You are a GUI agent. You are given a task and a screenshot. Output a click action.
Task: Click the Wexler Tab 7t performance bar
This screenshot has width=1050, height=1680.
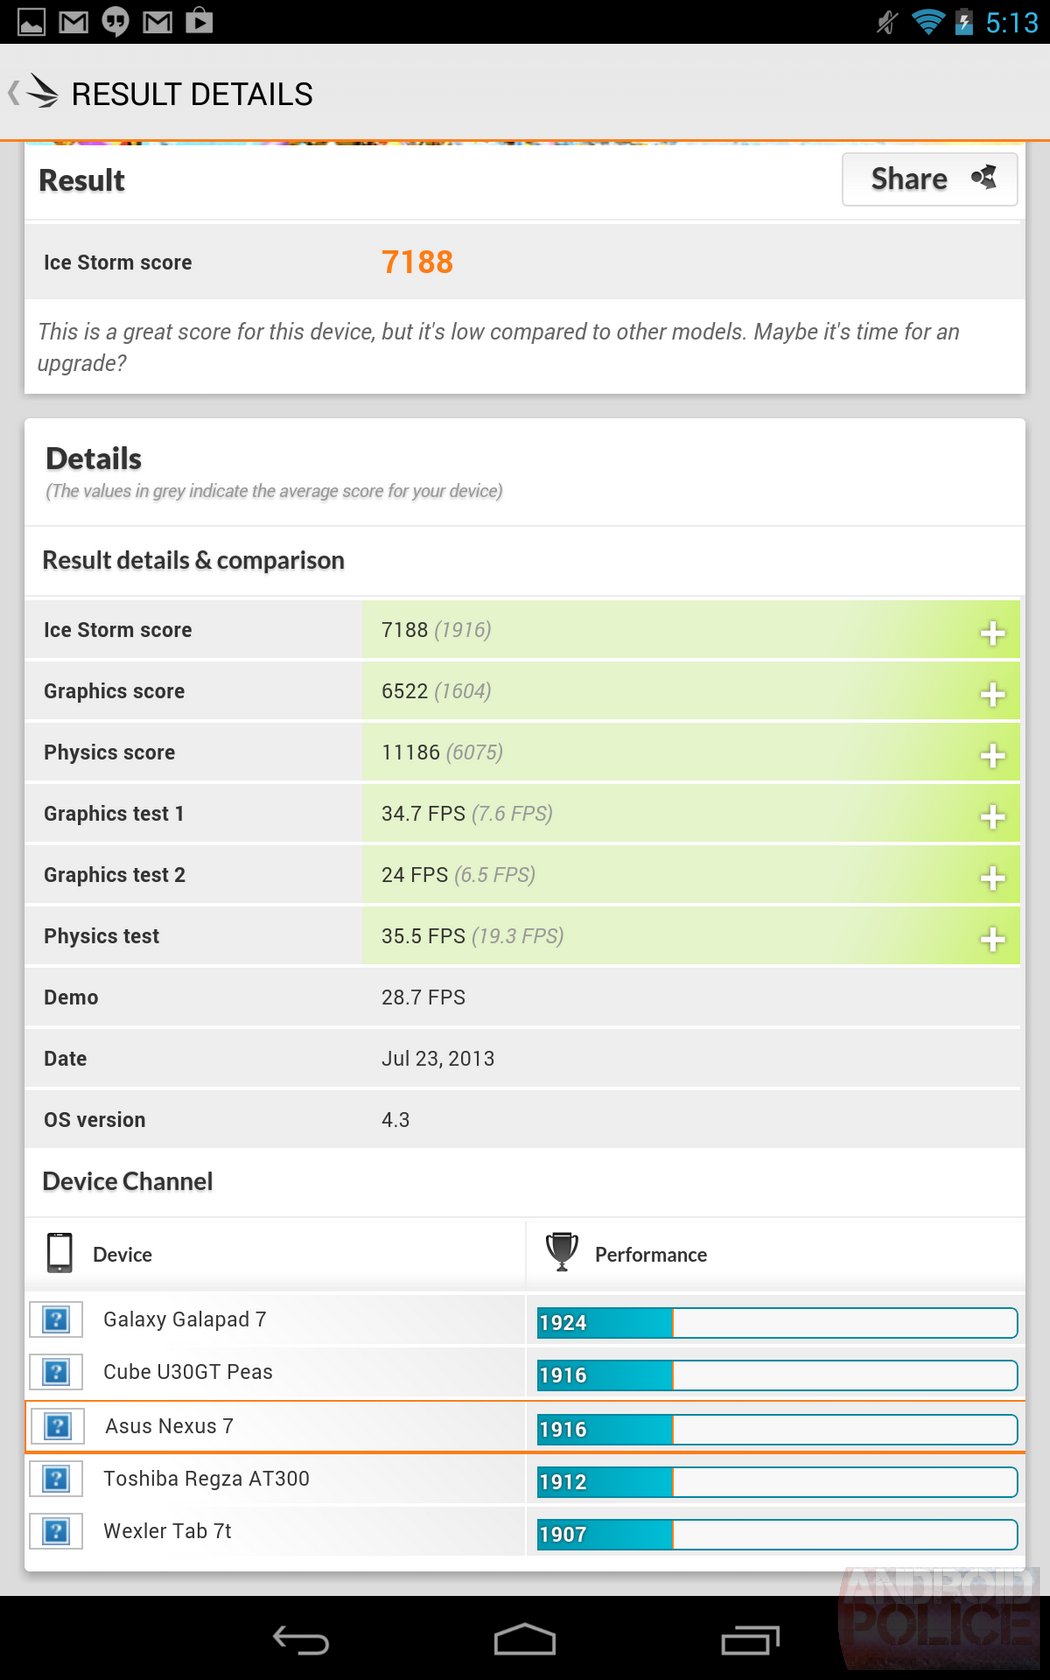776,1534
